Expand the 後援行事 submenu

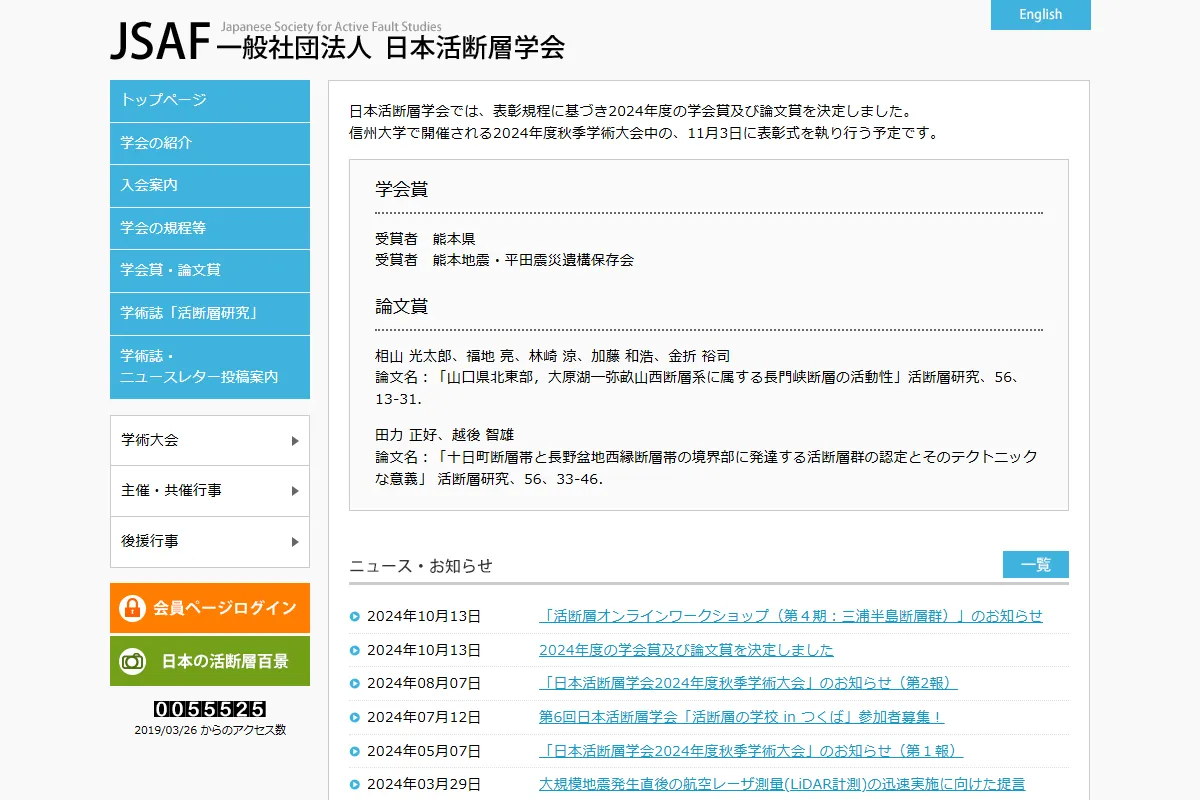pyautogui.click(x=210, y=542)
